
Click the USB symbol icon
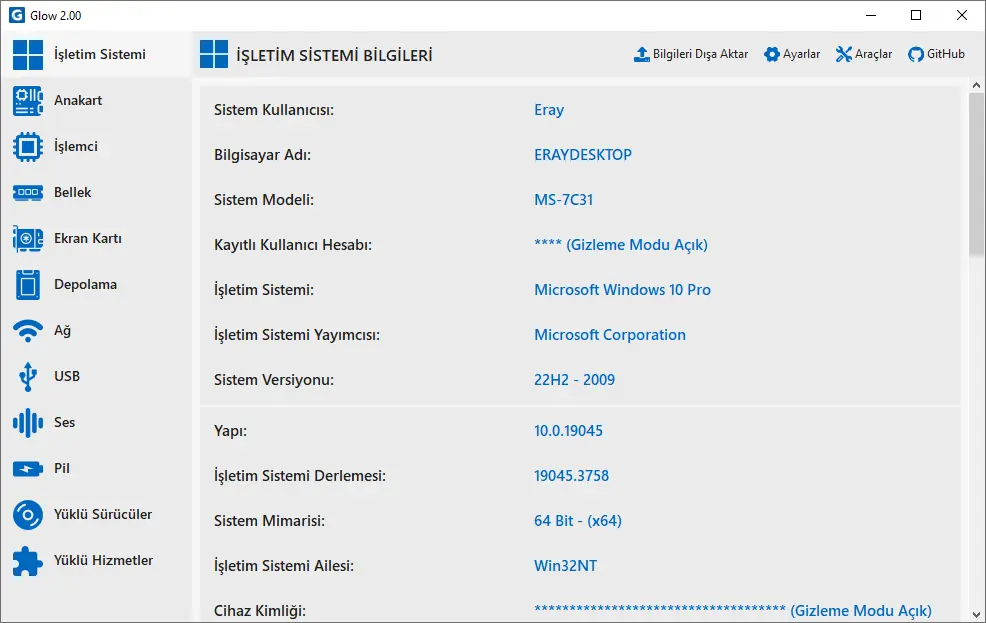click(x=28, y=377)
